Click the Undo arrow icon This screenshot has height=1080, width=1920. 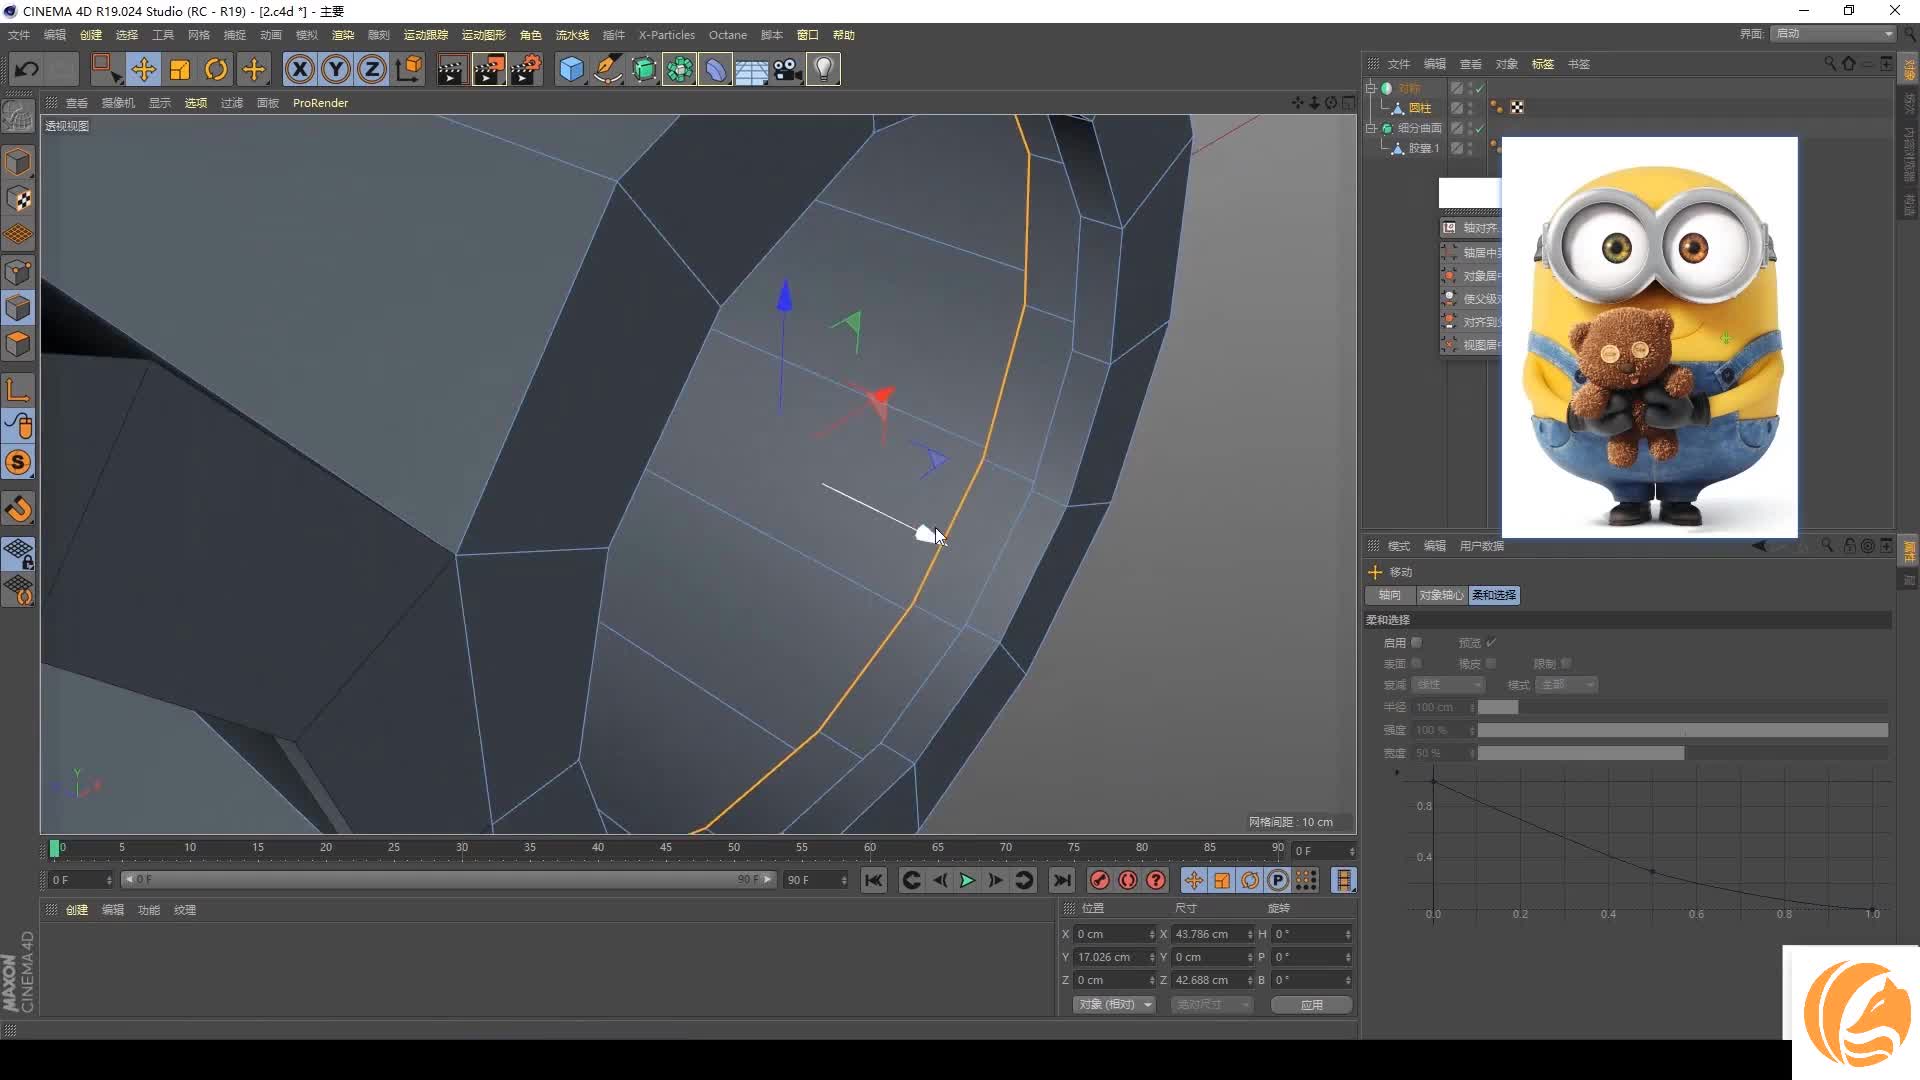[27, 69]
